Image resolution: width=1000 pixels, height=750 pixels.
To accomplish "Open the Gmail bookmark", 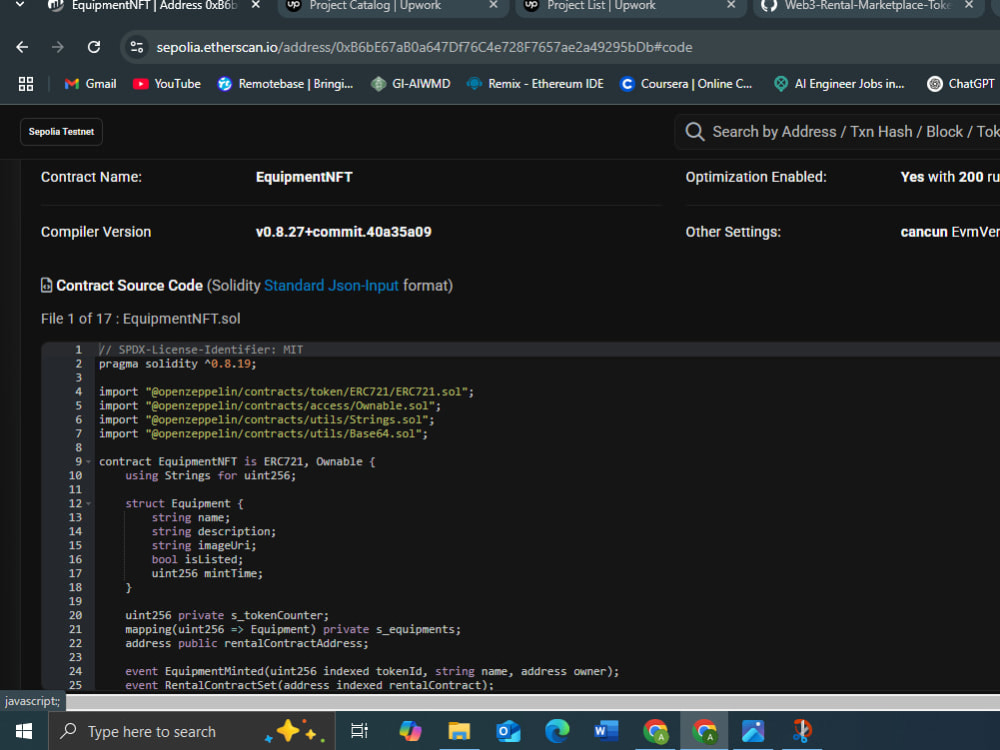I will [x=91, y=84].
